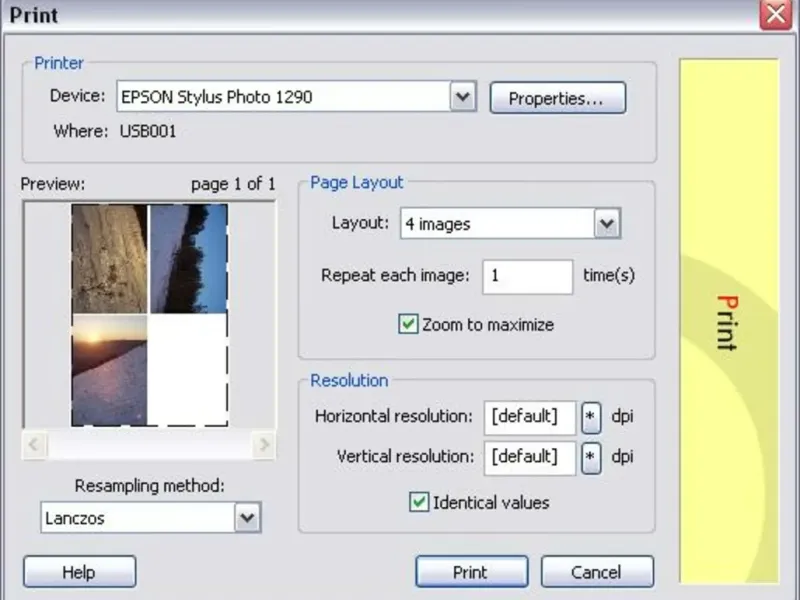Click the Repeat each image field
The image size is (800, 600).
[x=528, y=277]
